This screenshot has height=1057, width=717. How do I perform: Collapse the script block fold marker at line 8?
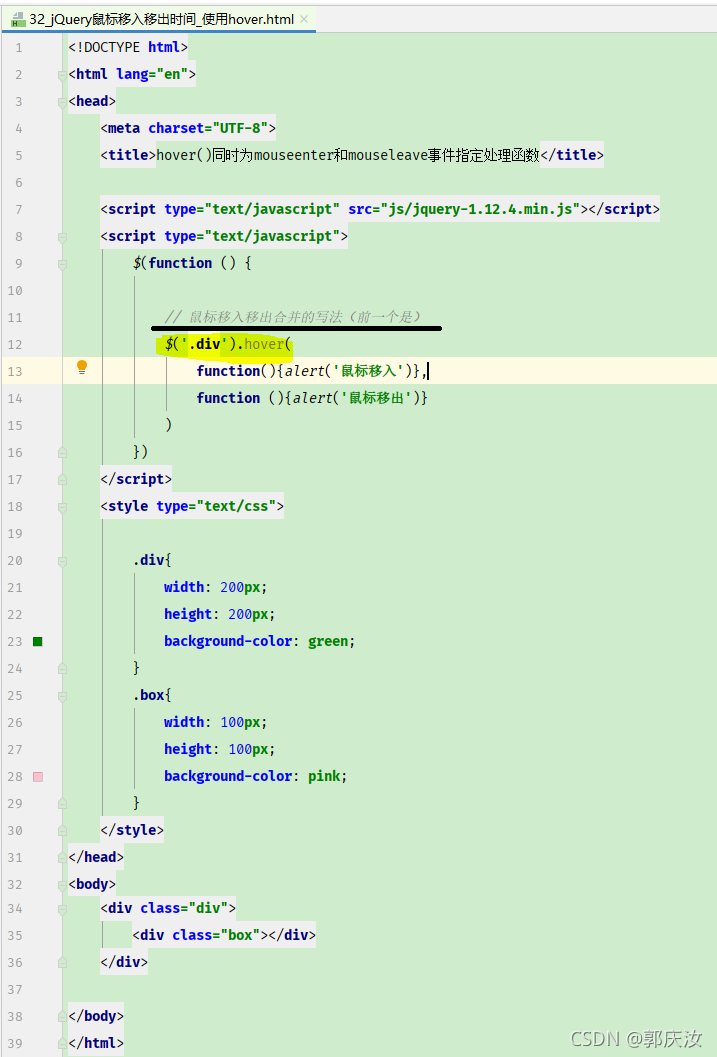coord(62,237)
